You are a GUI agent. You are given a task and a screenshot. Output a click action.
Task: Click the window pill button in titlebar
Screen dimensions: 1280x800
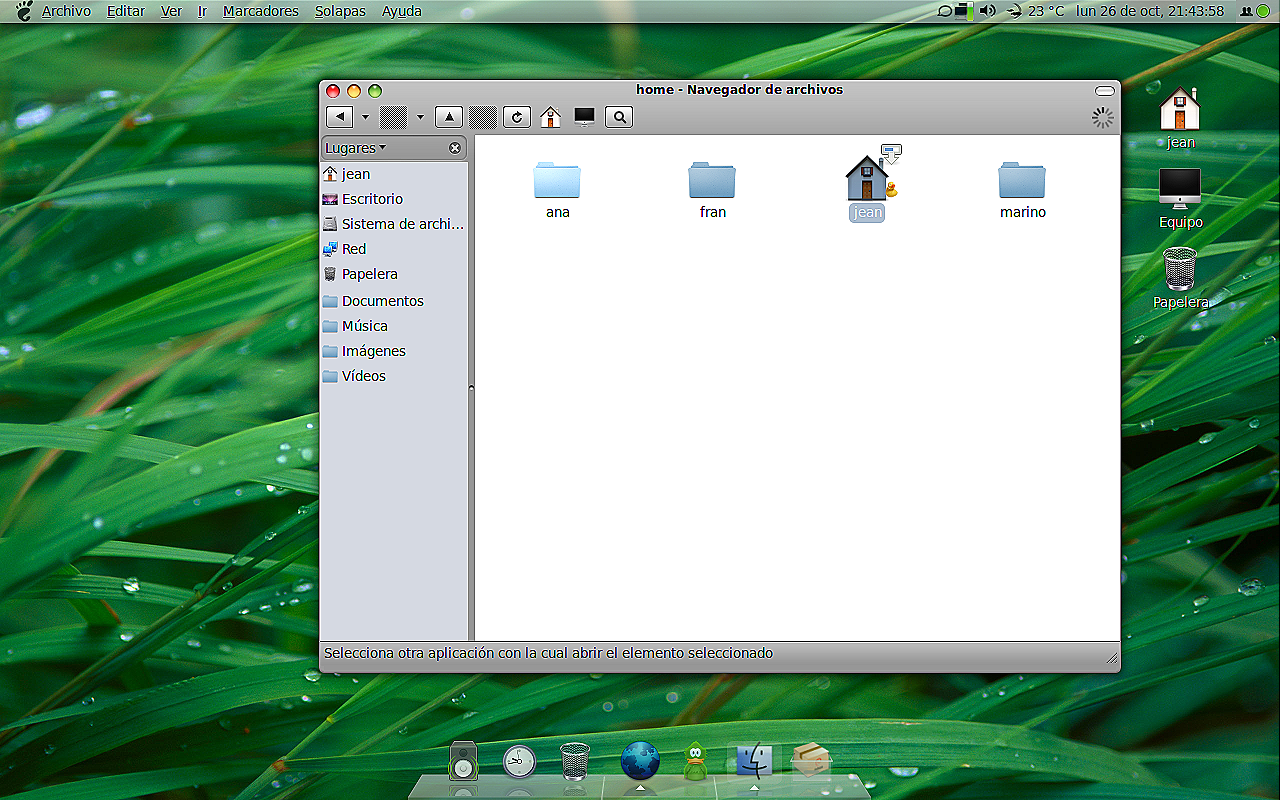click(x=1104, y=90)
